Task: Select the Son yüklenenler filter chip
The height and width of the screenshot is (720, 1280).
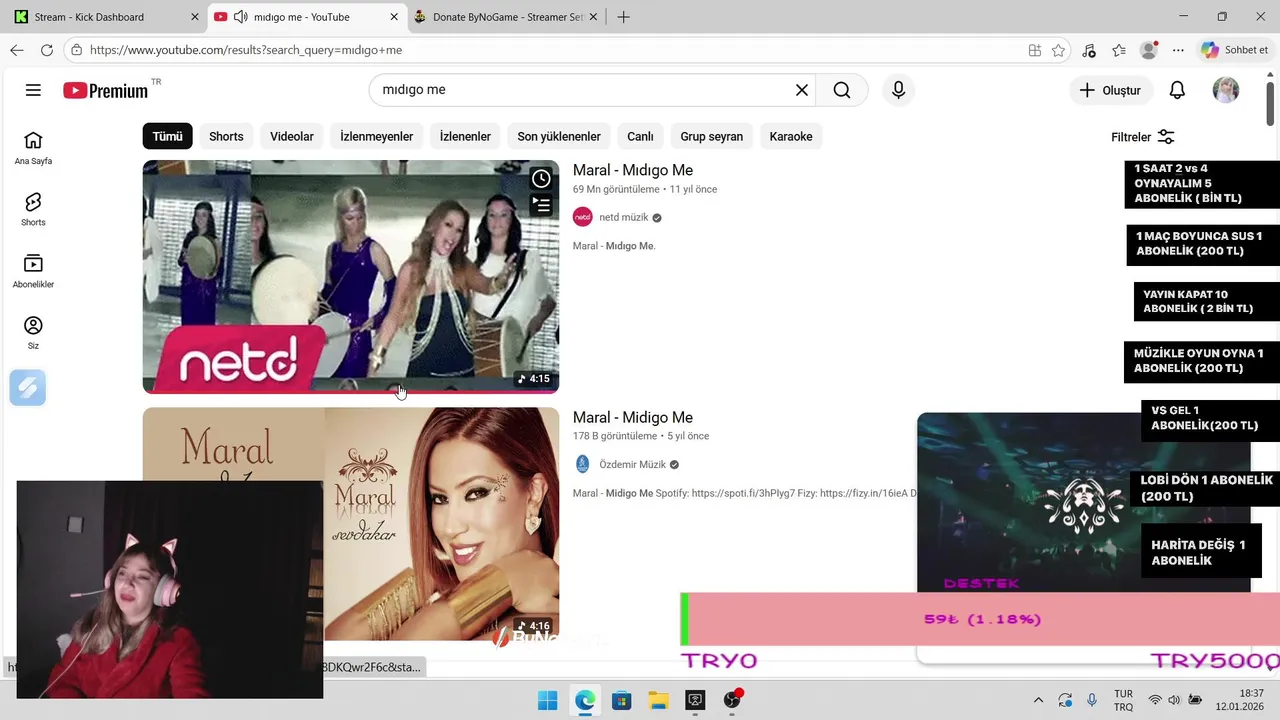Action: click(559, 136)
